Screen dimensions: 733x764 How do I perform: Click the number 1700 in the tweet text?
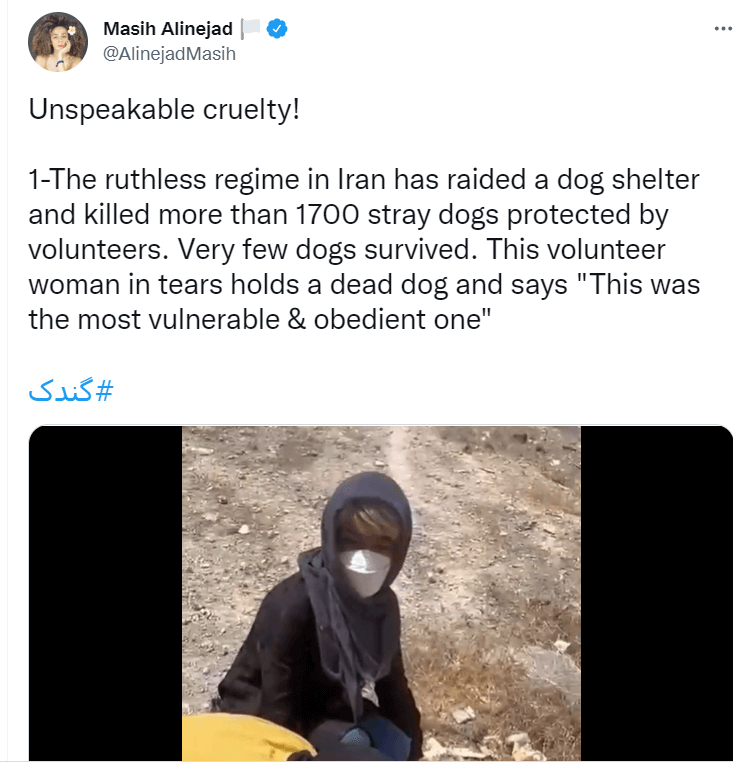(x=328, y=214)
